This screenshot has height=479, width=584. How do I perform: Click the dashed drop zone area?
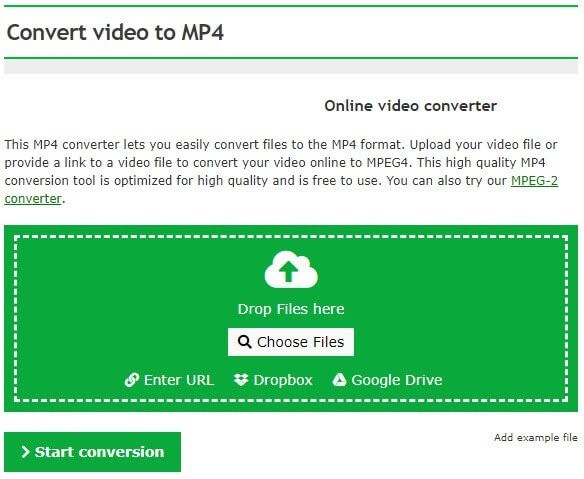coord(291,318)
